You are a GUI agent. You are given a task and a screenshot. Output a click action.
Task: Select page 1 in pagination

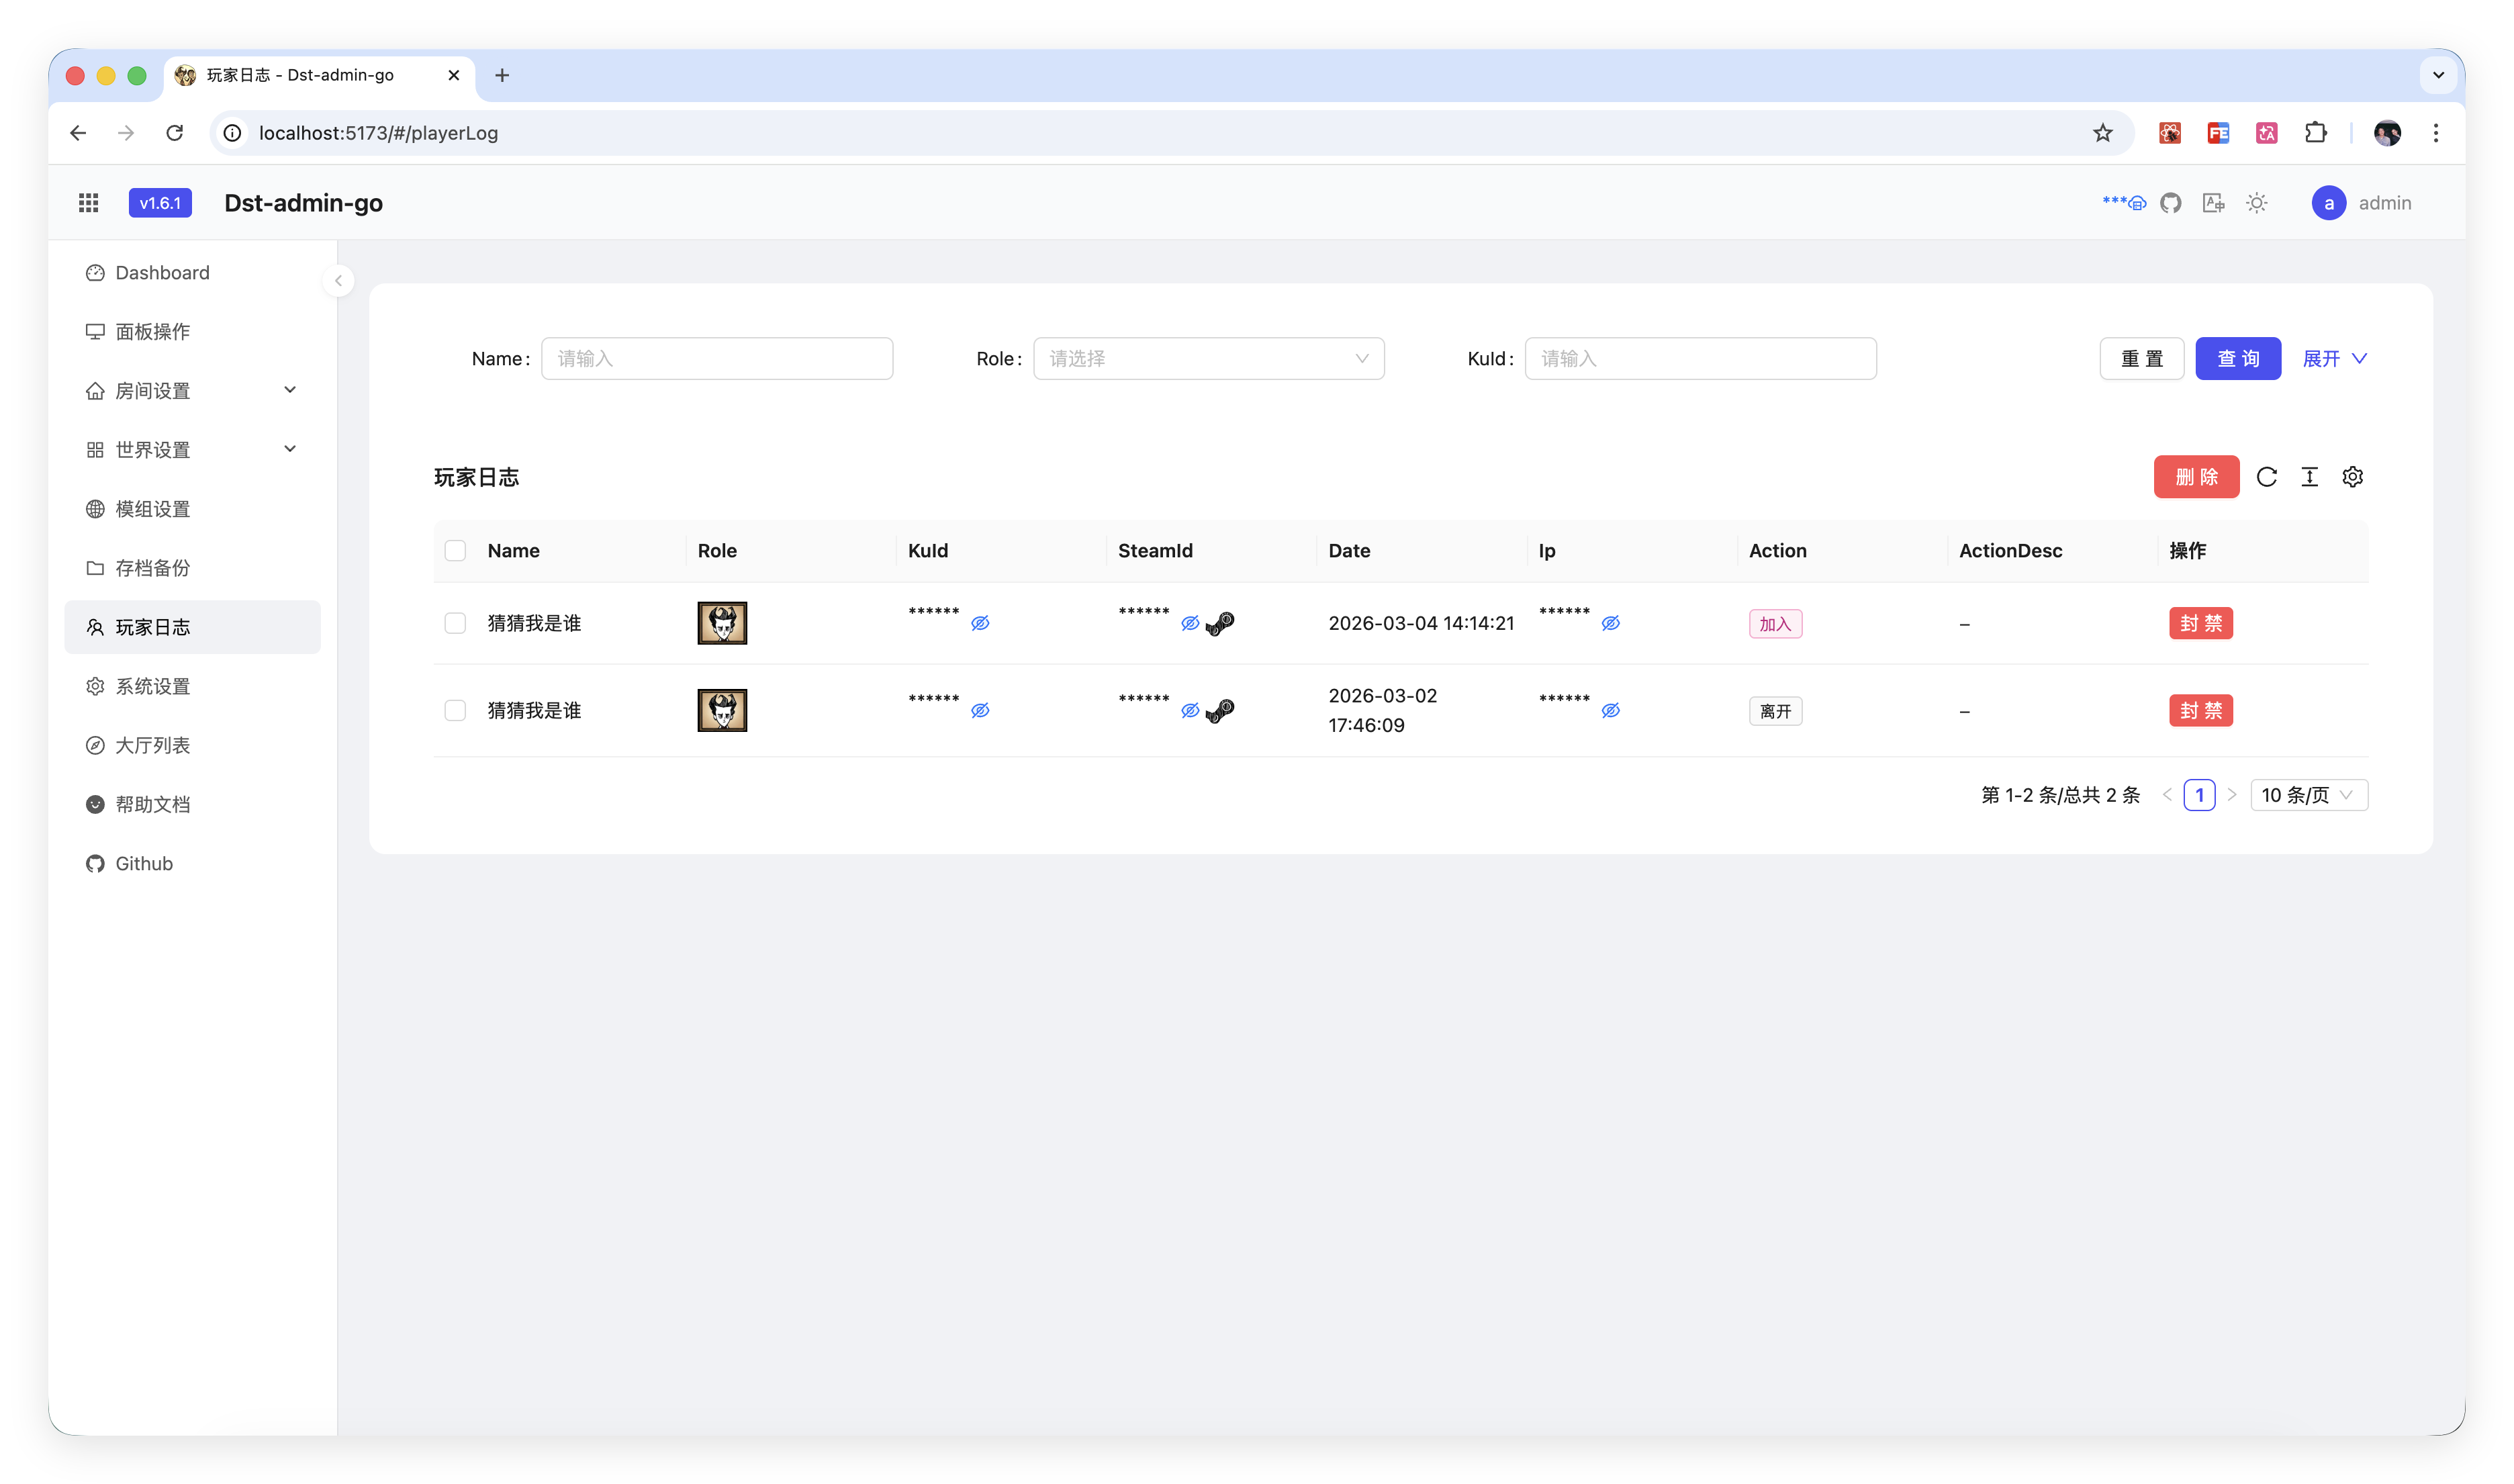coord(2199,795)
